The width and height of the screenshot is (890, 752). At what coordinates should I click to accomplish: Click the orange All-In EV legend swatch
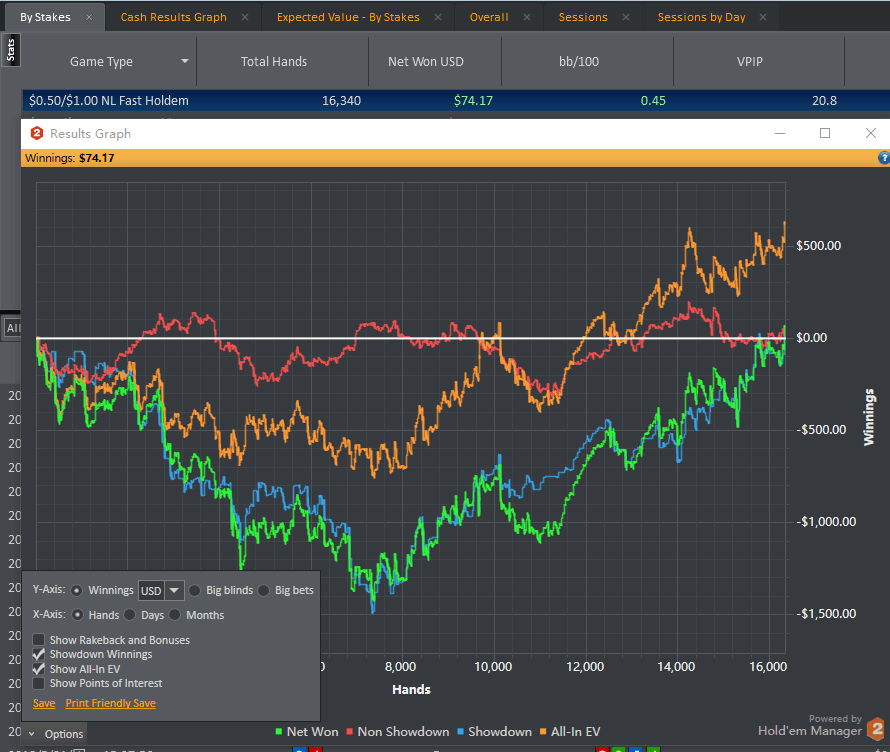[547, 732]
